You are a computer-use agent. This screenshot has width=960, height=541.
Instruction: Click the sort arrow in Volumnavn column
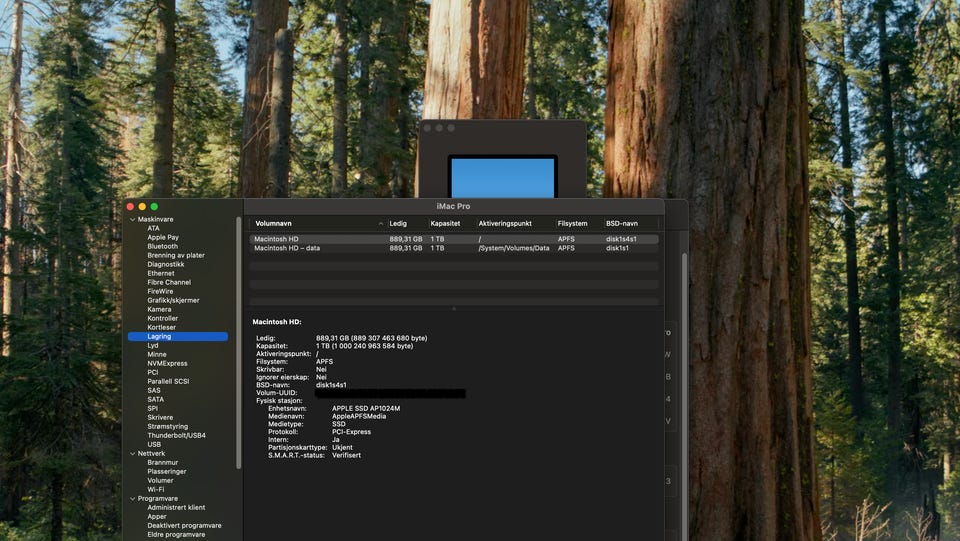click(x=380, y=223)
